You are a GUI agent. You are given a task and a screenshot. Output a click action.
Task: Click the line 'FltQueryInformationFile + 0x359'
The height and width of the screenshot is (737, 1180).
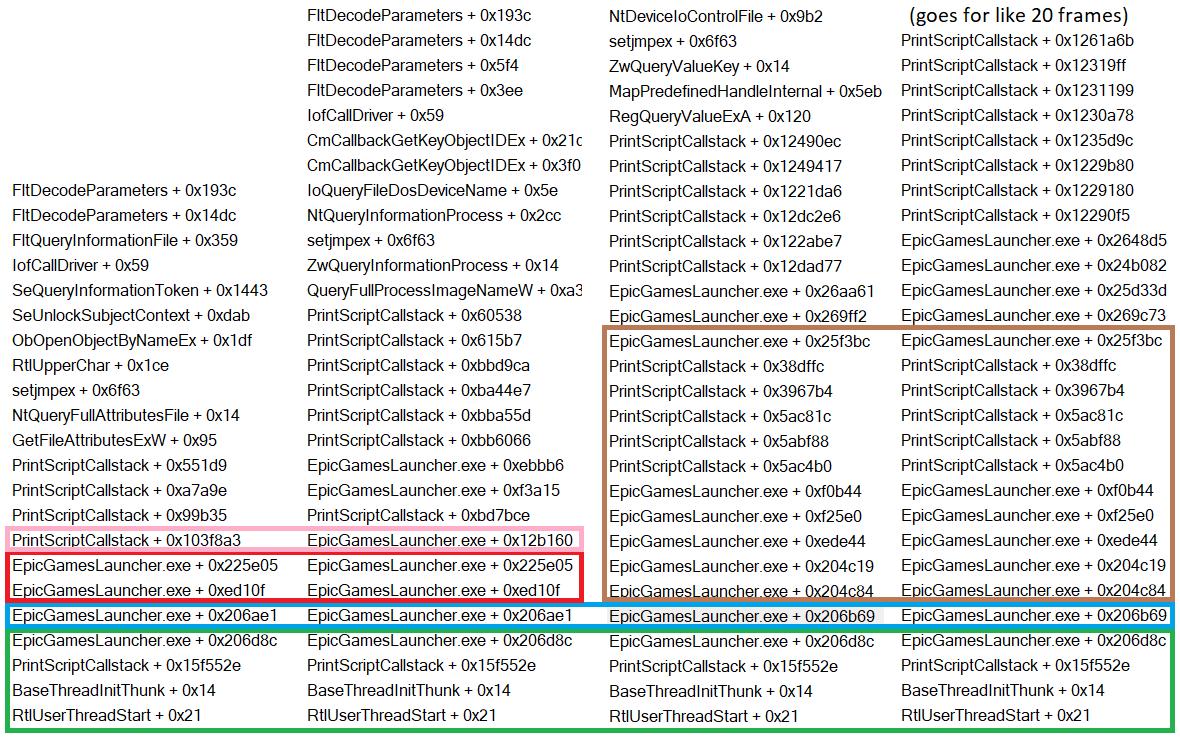tap(125, 241)
